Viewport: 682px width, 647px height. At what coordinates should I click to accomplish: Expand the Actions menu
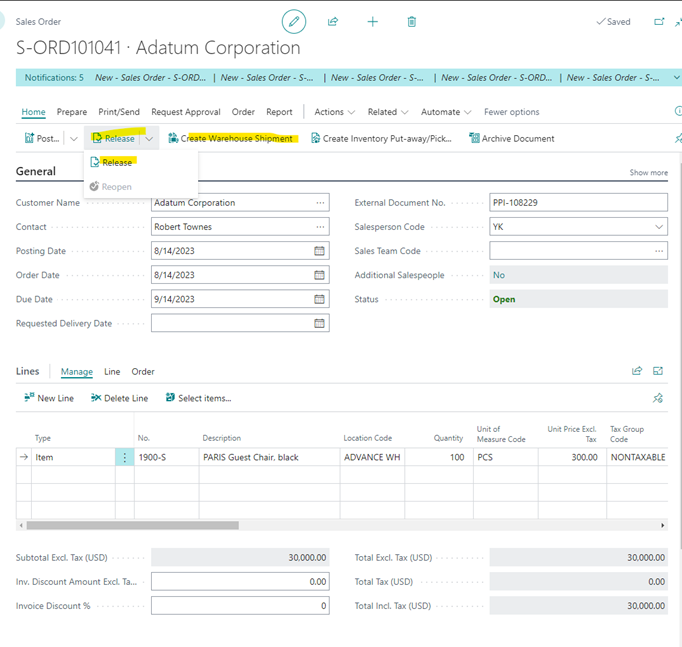[x=334, y=112]
